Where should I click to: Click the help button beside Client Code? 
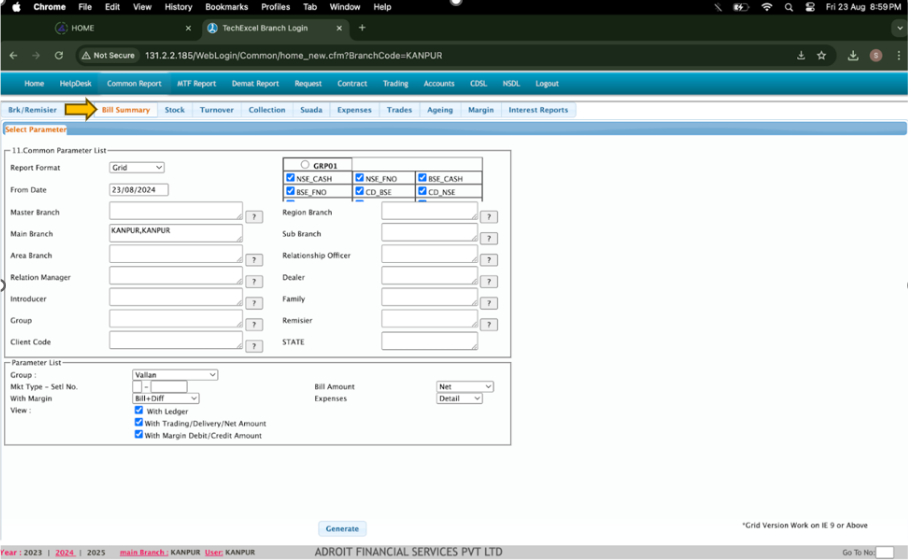[254, 346]
